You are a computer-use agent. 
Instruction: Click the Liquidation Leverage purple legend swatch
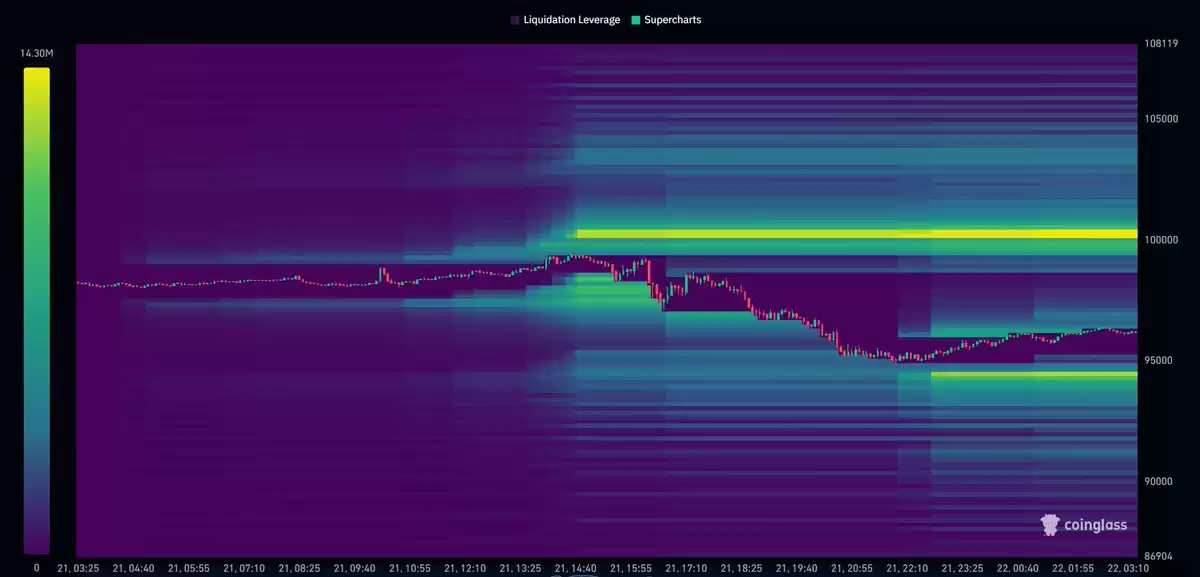514,19
